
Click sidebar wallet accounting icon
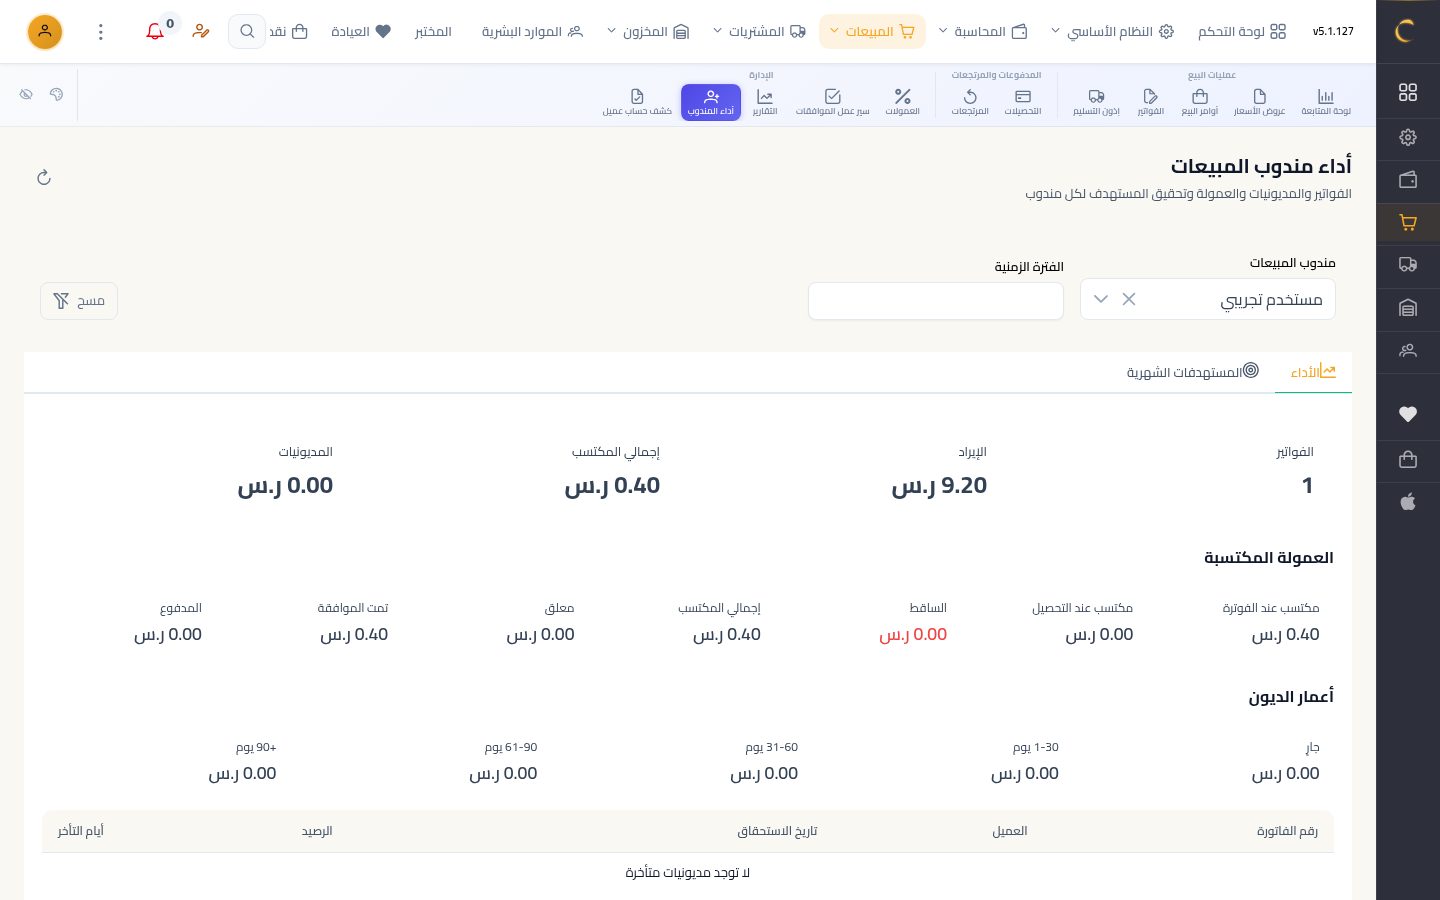1408,180
